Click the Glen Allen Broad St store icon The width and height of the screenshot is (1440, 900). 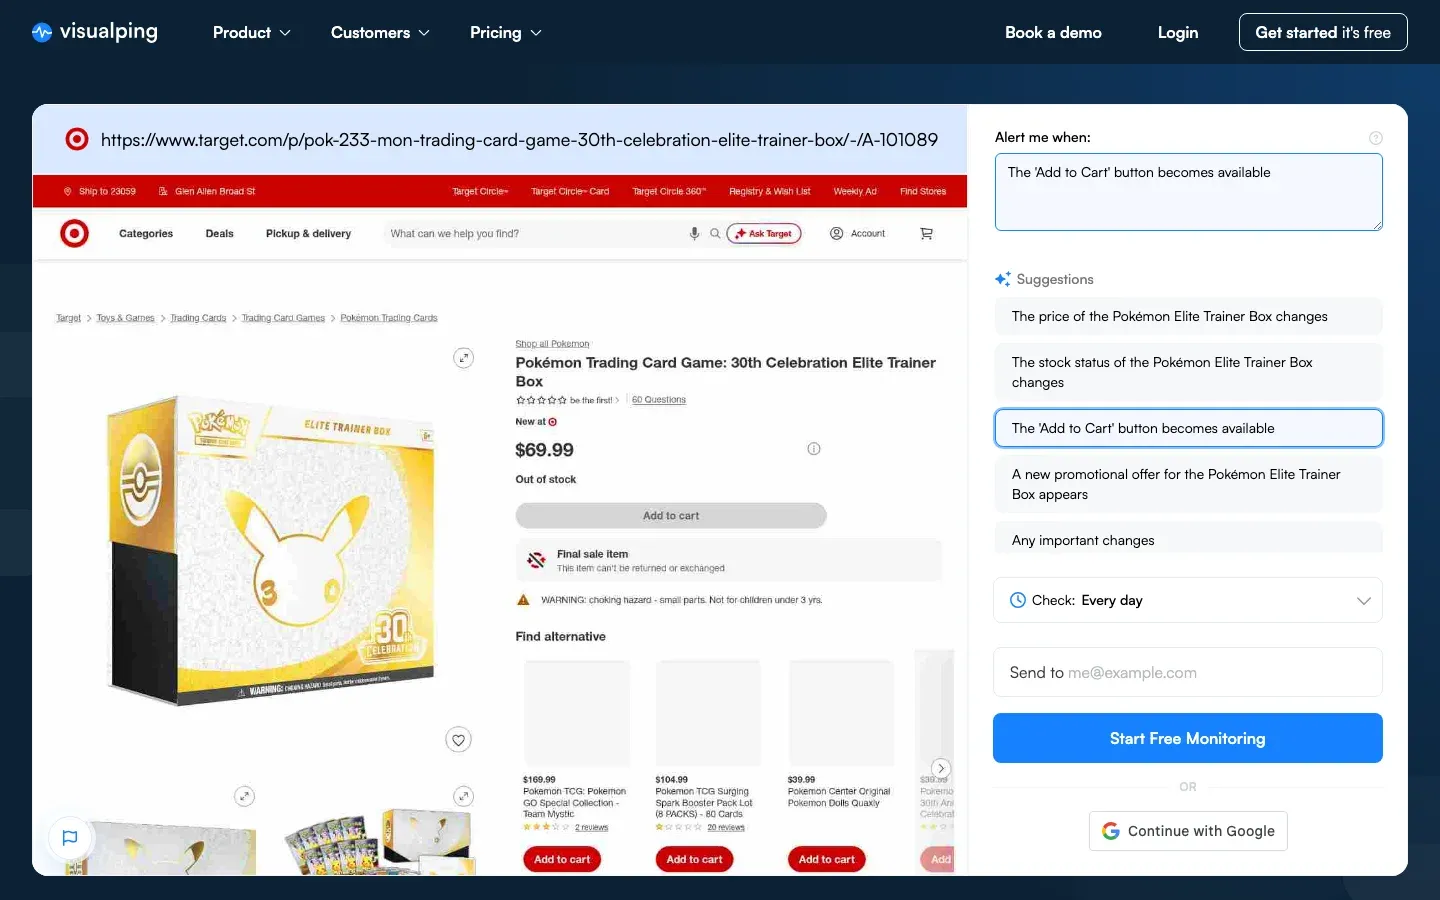click(163, 191)
